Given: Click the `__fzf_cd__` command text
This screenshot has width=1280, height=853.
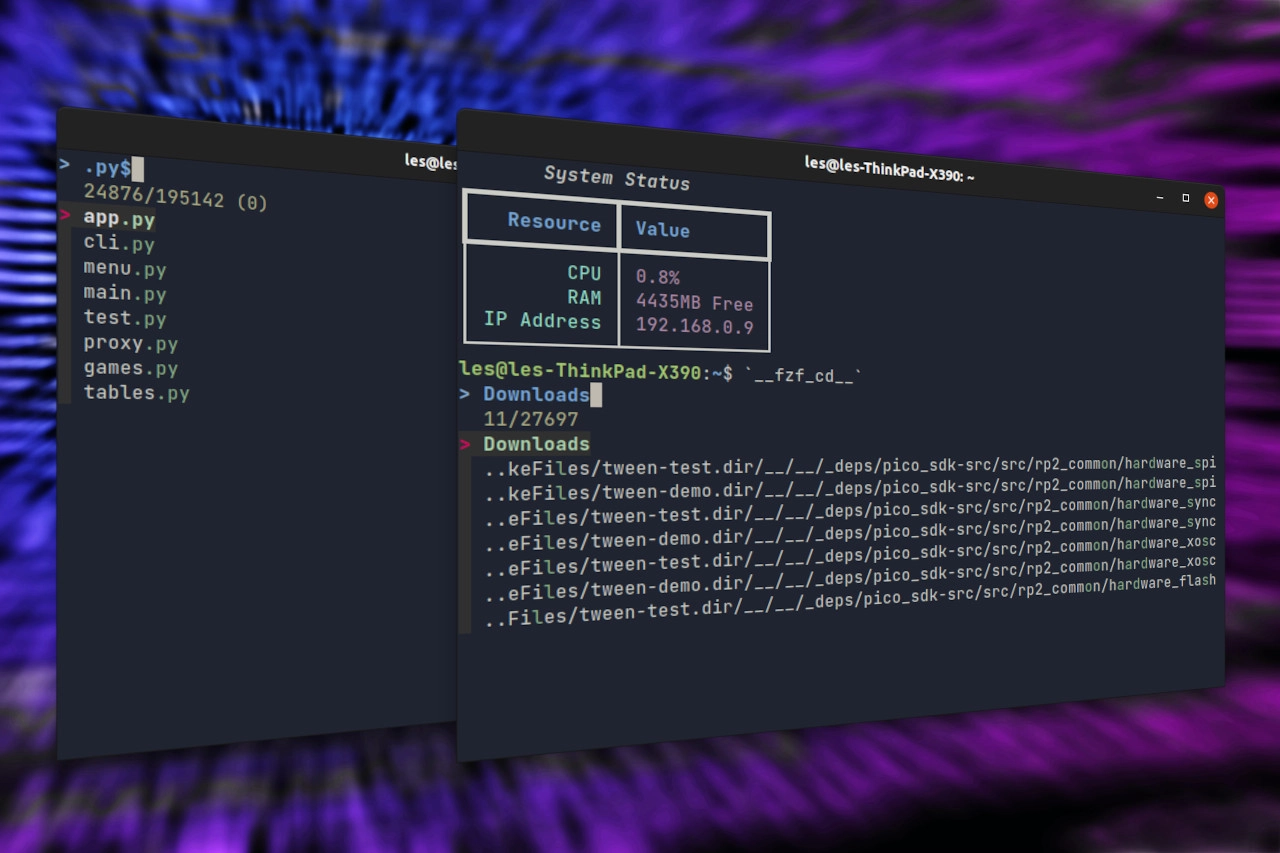Looking at the screenshot, I should point(803,377).
